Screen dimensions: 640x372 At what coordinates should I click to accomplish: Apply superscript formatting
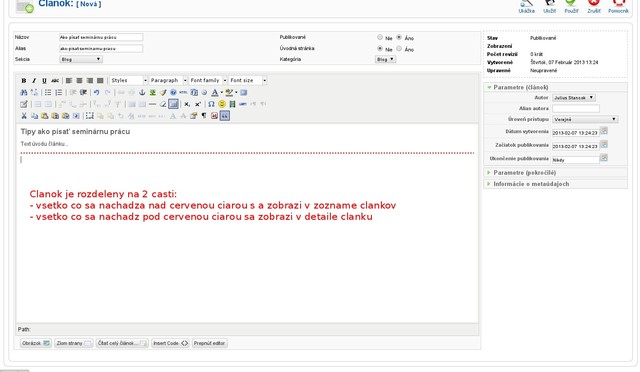click(x=198, y=104)
